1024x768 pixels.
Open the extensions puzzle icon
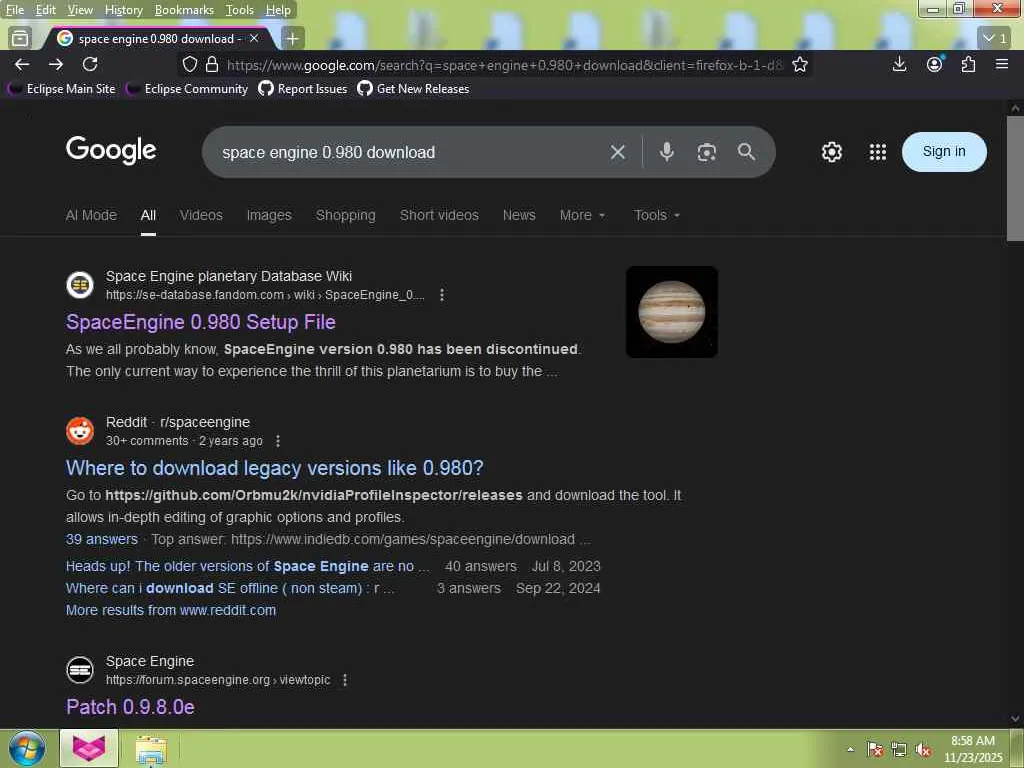click(x=968, y=64)
